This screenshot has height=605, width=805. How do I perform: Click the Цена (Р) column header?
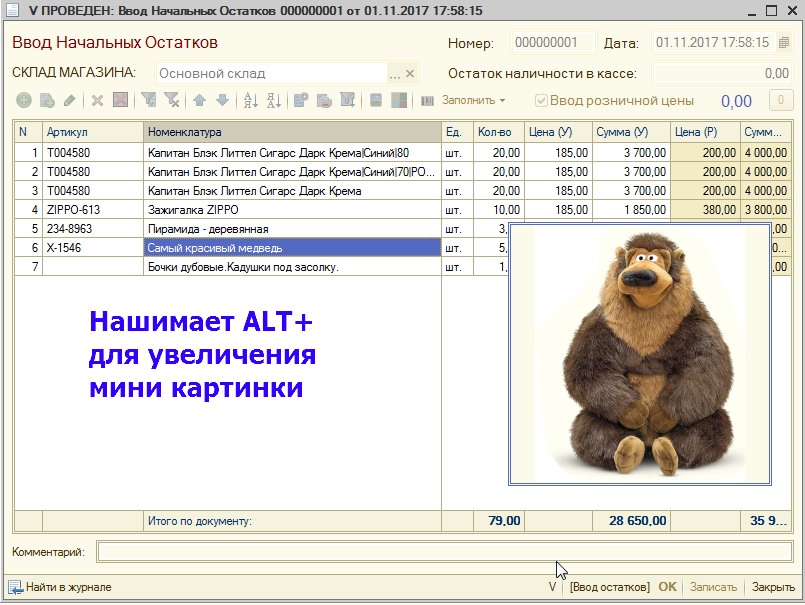coord(705,132)
